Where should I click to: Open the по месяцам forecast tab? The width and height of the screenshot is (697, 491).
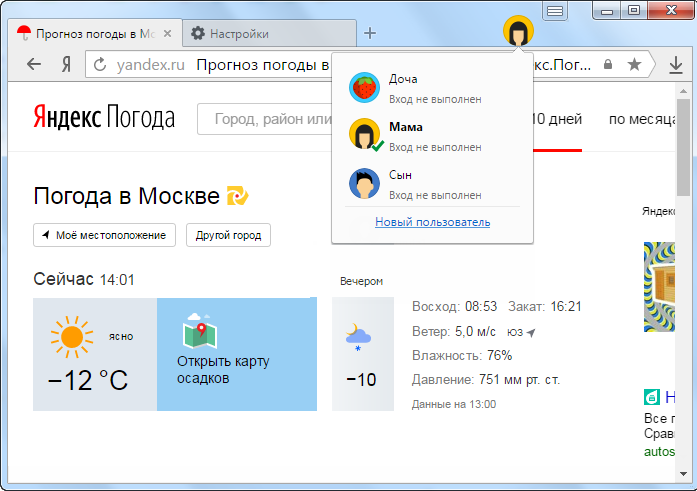[x=642, y=119]
